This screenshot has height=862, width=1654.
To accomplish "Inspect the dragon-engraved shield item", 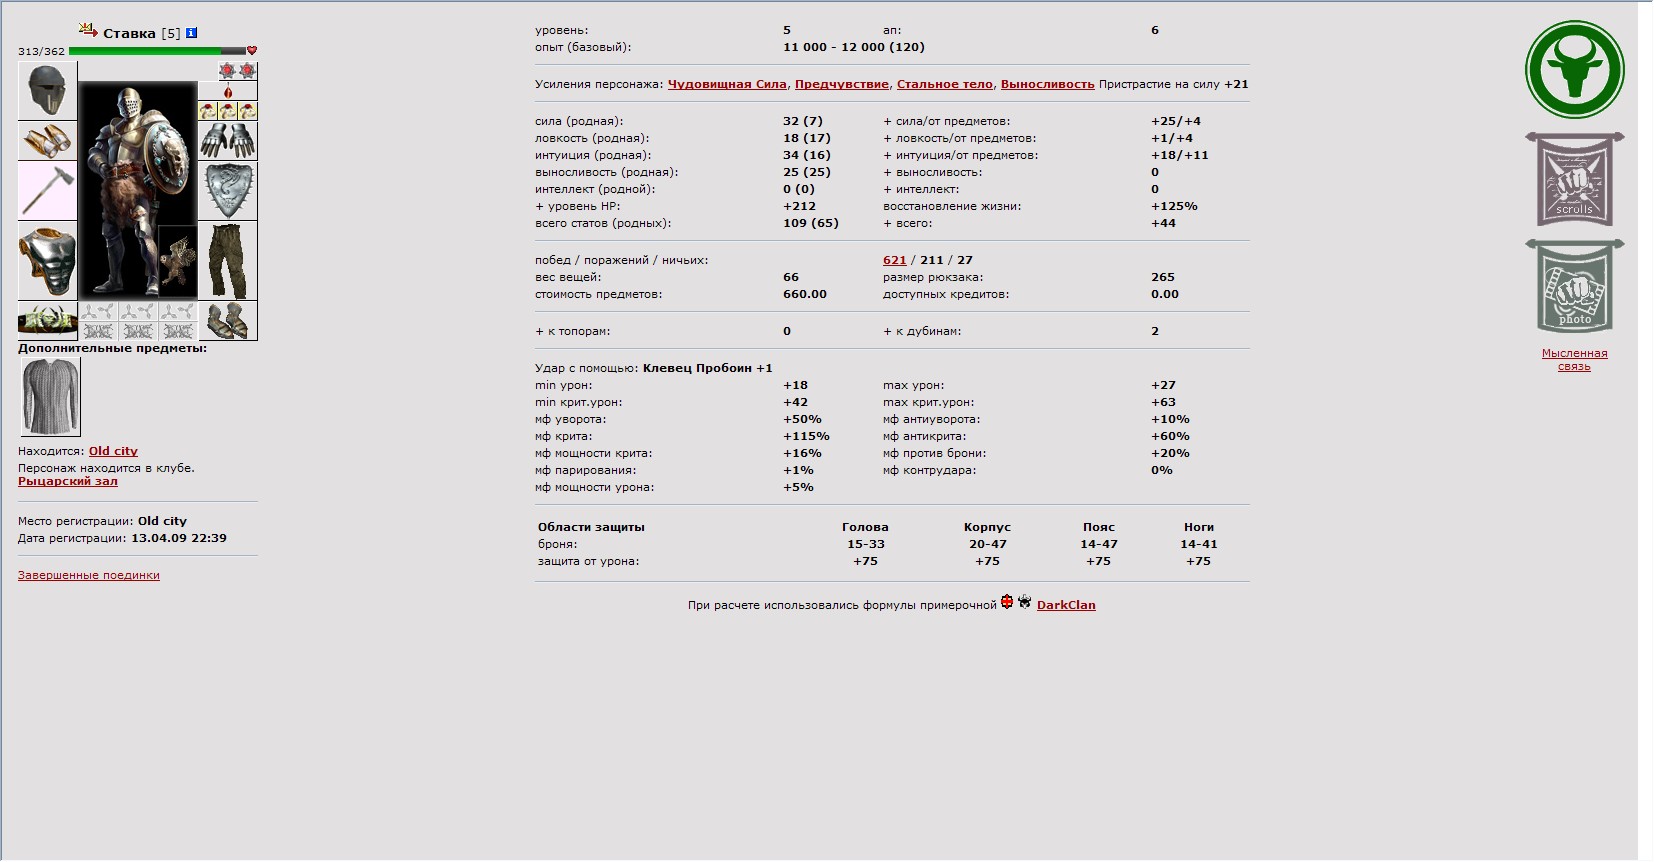I will coord(228,191).
